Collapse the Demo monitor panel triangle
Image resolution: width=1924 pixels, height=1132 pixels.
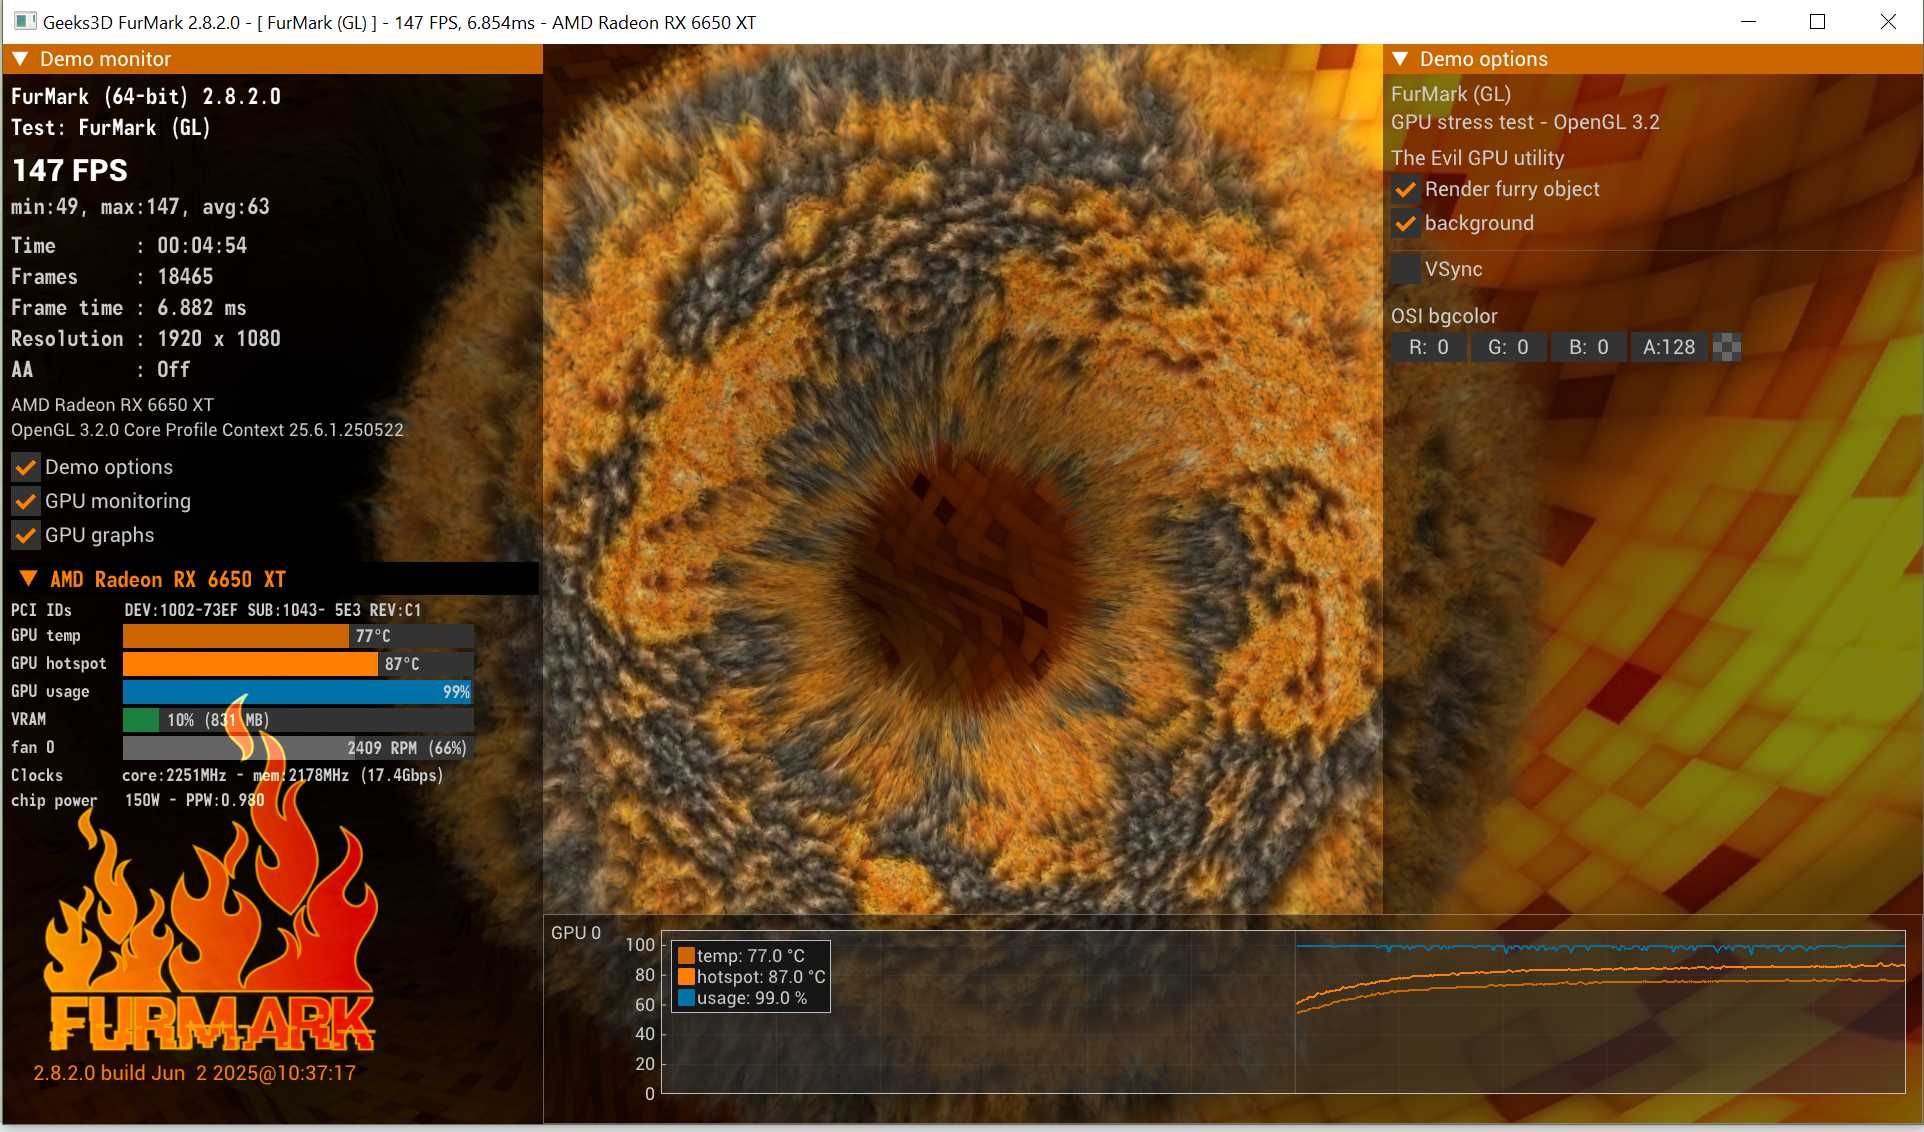click(20, 59)
